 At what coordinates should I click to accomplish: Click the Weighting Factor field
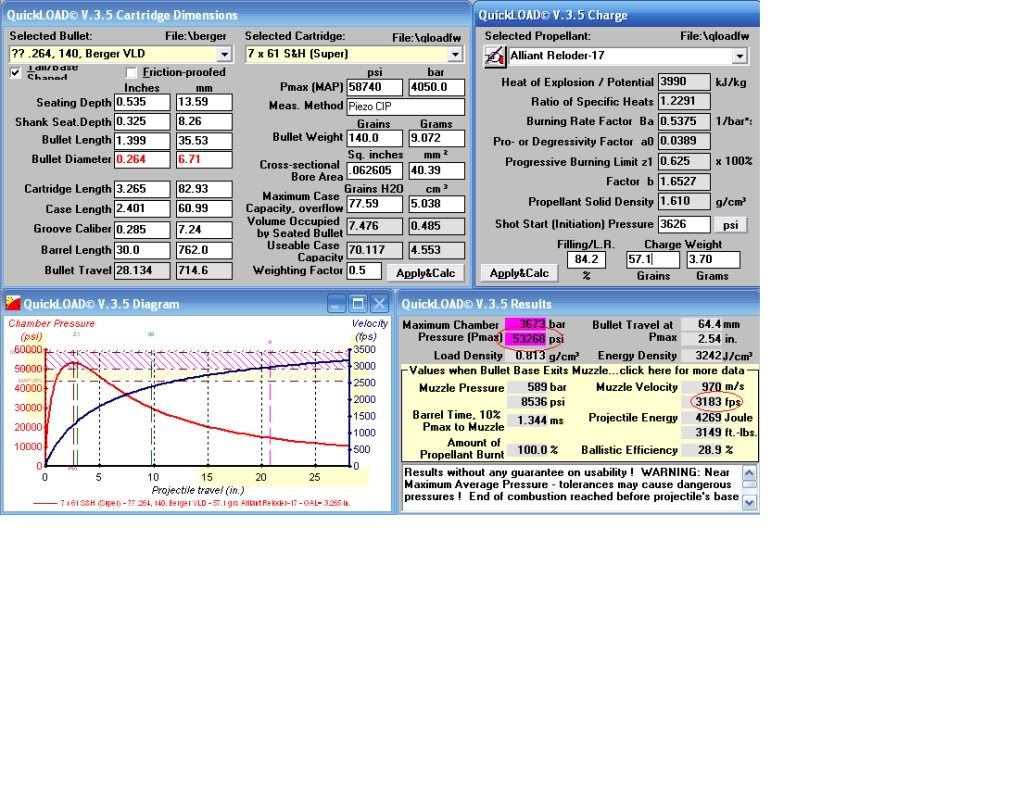(364, 271)
